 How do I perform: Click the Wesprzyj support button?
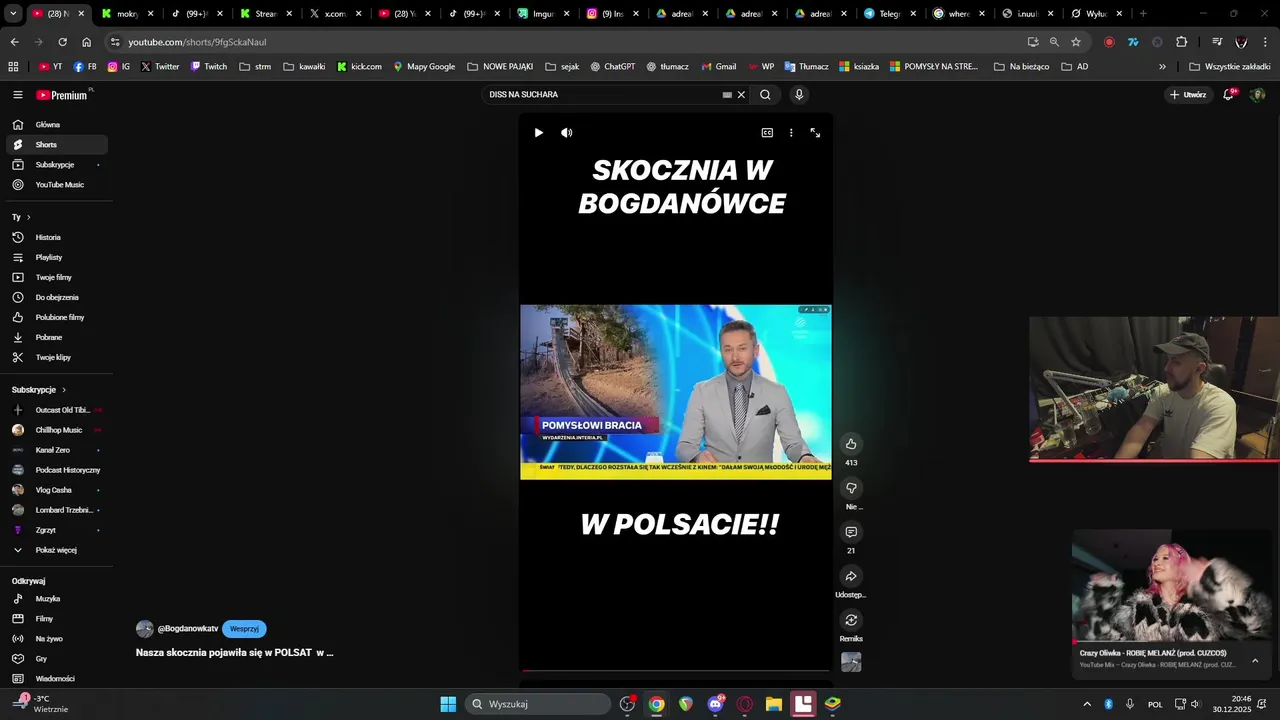point(244,629)
